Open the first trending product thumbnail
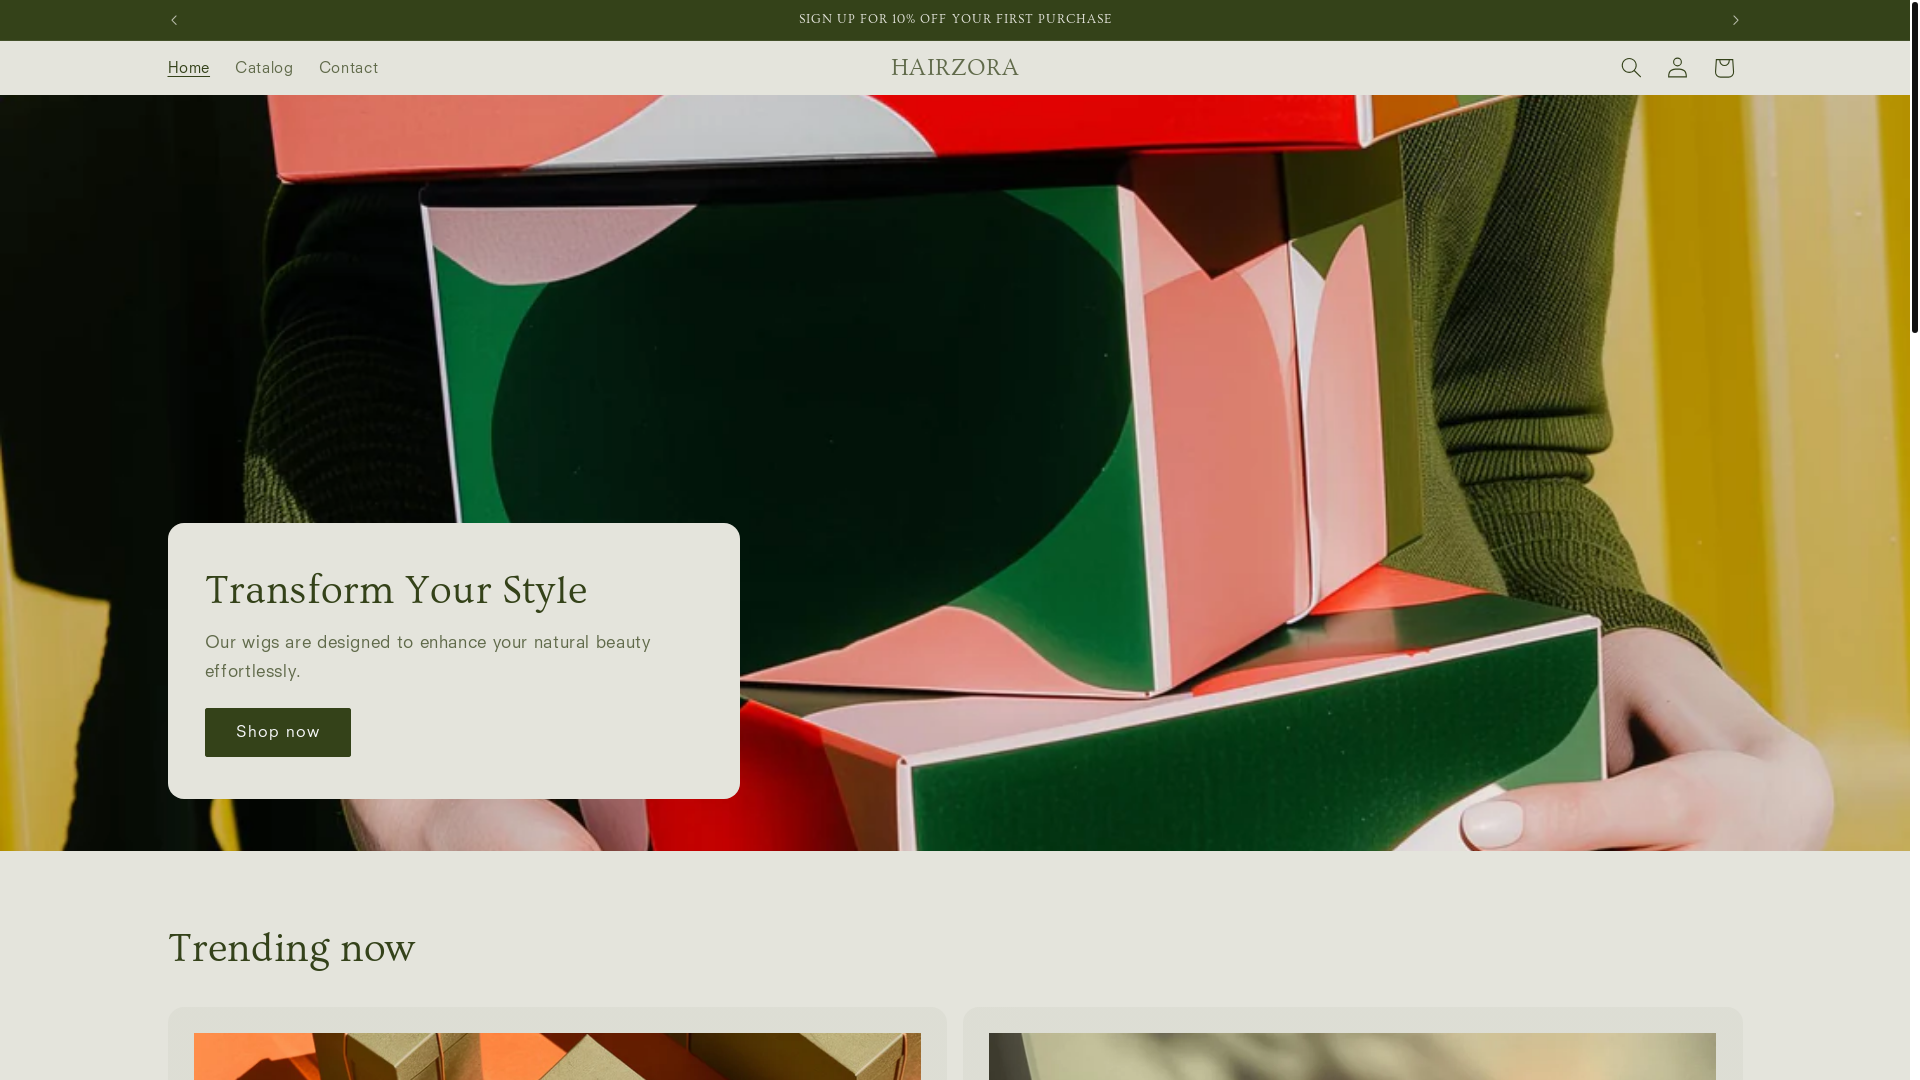Screen dimensions: 1920x1080 [557, 1056]
